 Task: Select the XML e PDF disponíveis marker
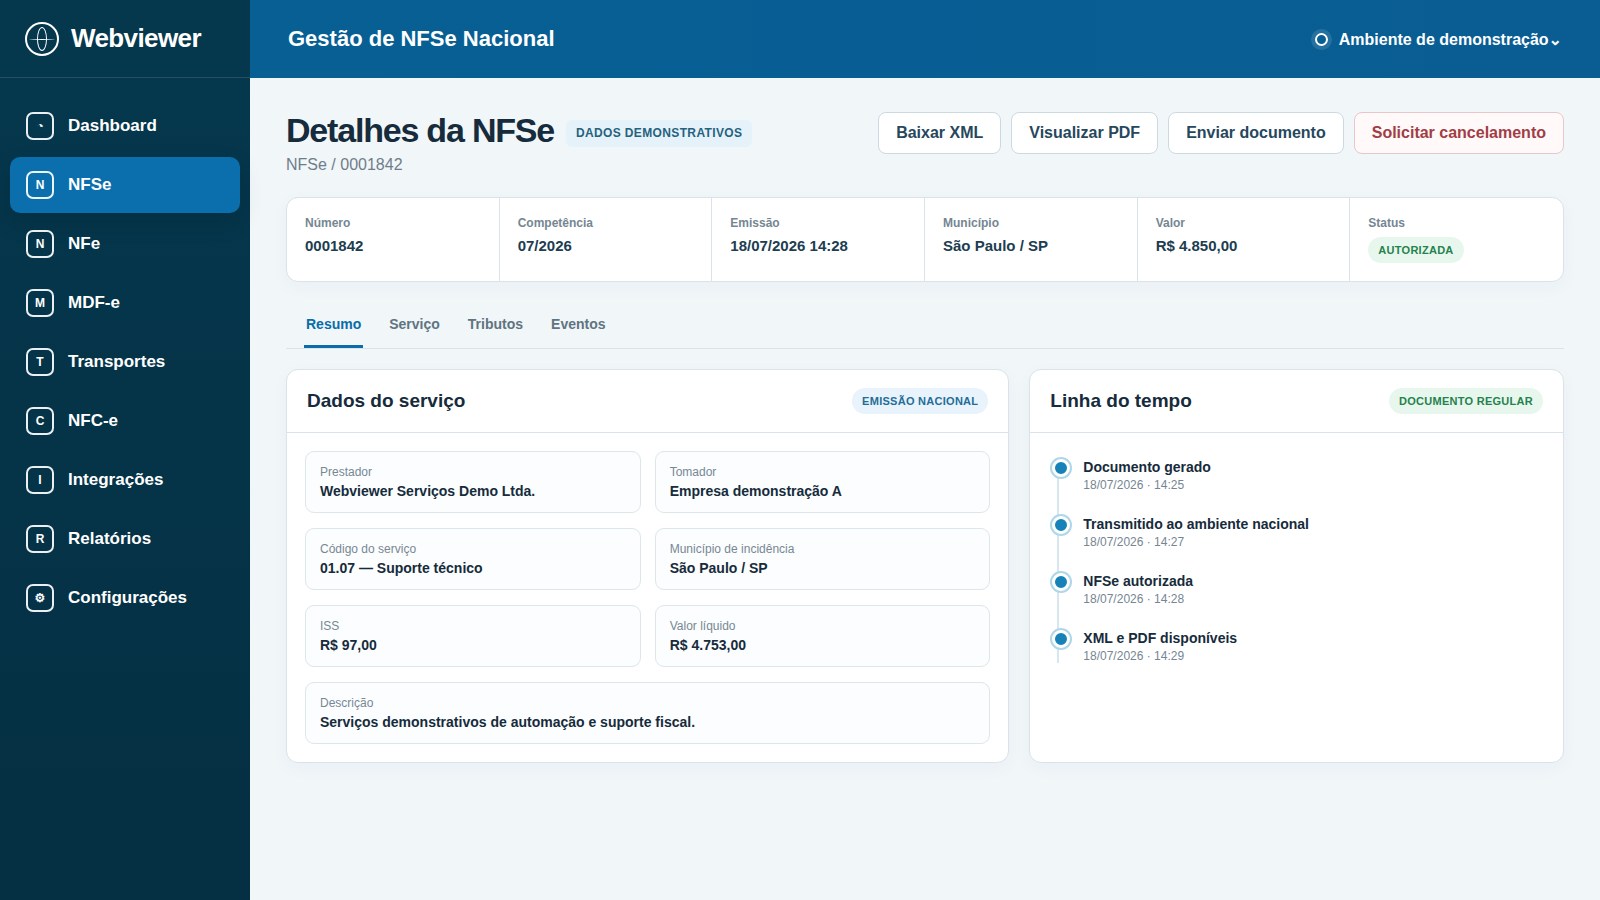(x=1061, y=639)
